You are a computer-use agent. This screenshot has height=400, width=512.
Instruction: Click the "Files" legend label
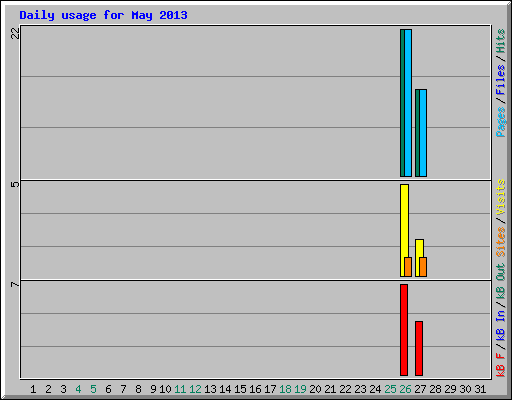click(x=501, y=80)
